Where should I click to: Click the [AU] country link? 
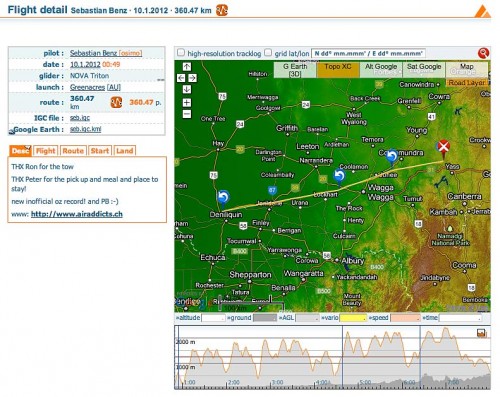114,87
